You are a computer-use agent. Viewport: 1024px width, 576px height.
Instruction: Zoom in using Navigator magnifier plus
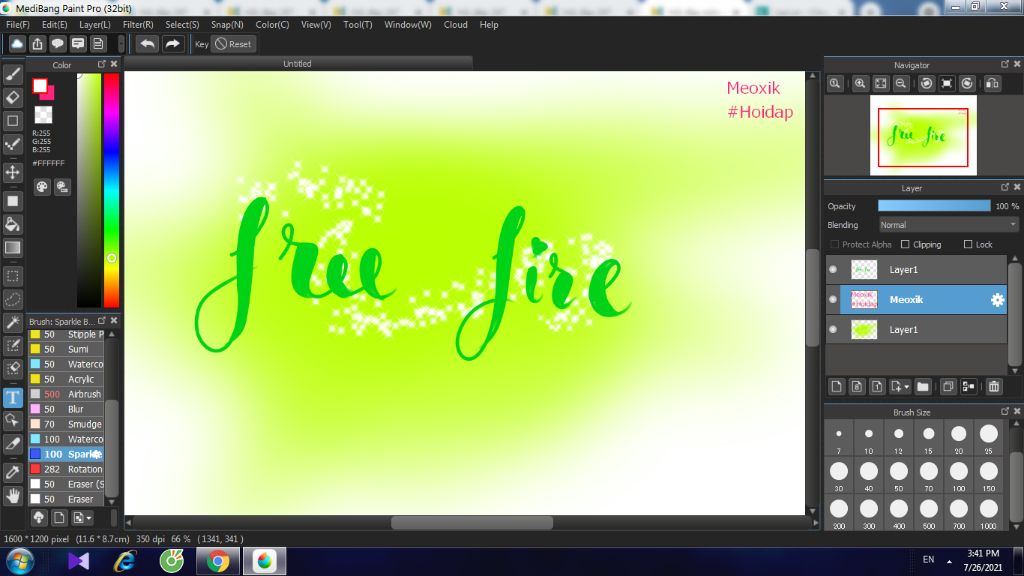click(x=860, y=84)
